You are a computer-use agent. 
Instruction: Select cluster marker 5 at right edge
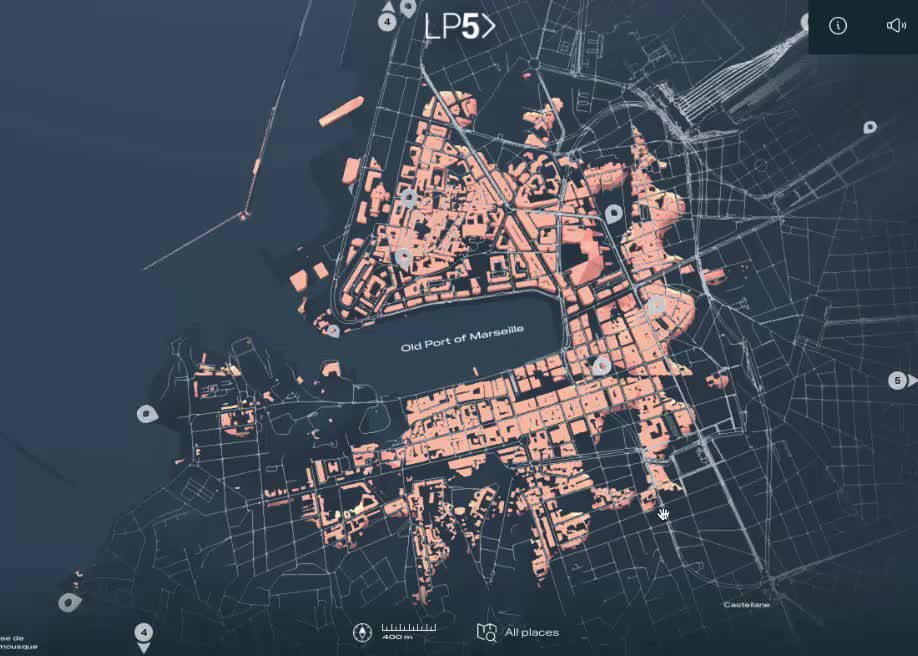(898, 380)
